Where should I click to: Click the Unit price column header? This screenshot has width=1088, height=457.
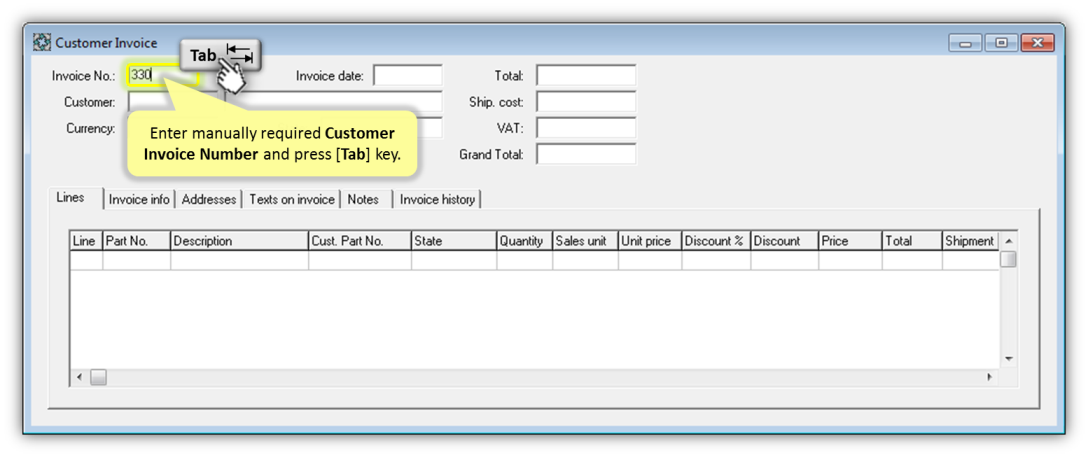649,241
